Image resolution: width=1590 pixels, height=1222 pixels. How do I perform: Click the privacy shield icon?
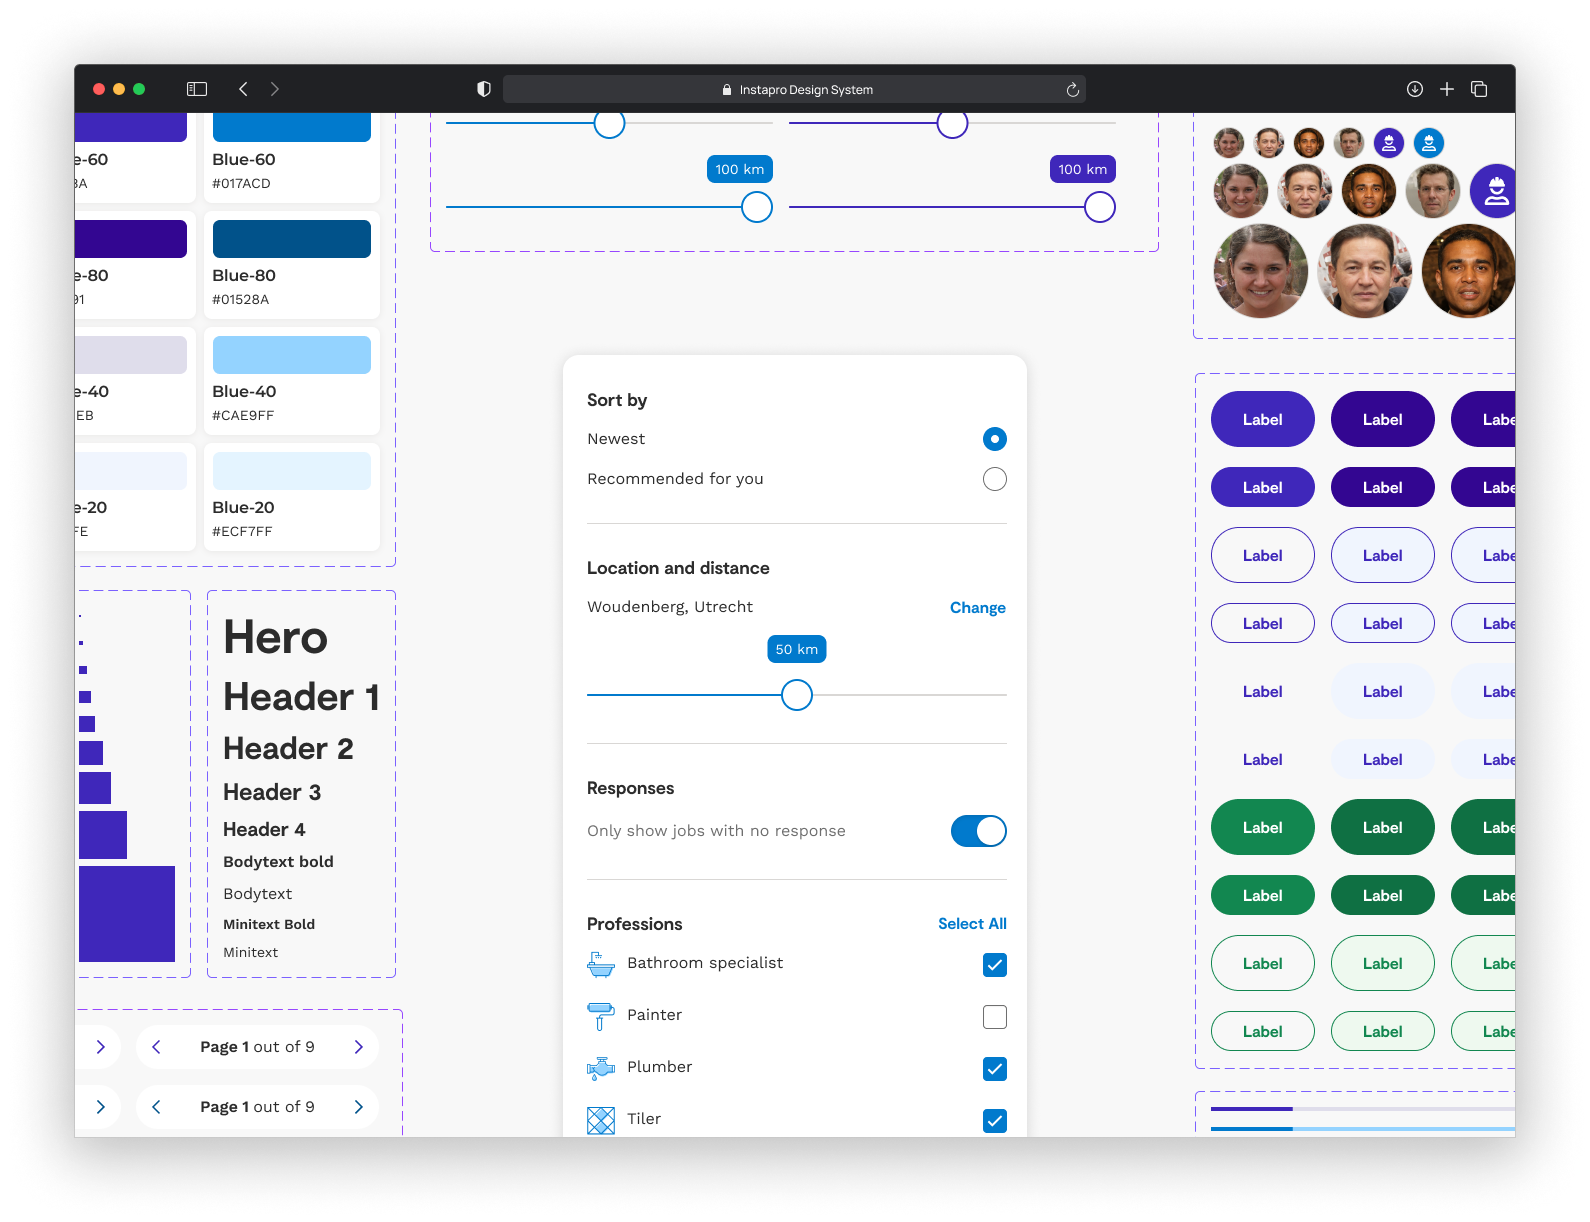tap(484, 89)
